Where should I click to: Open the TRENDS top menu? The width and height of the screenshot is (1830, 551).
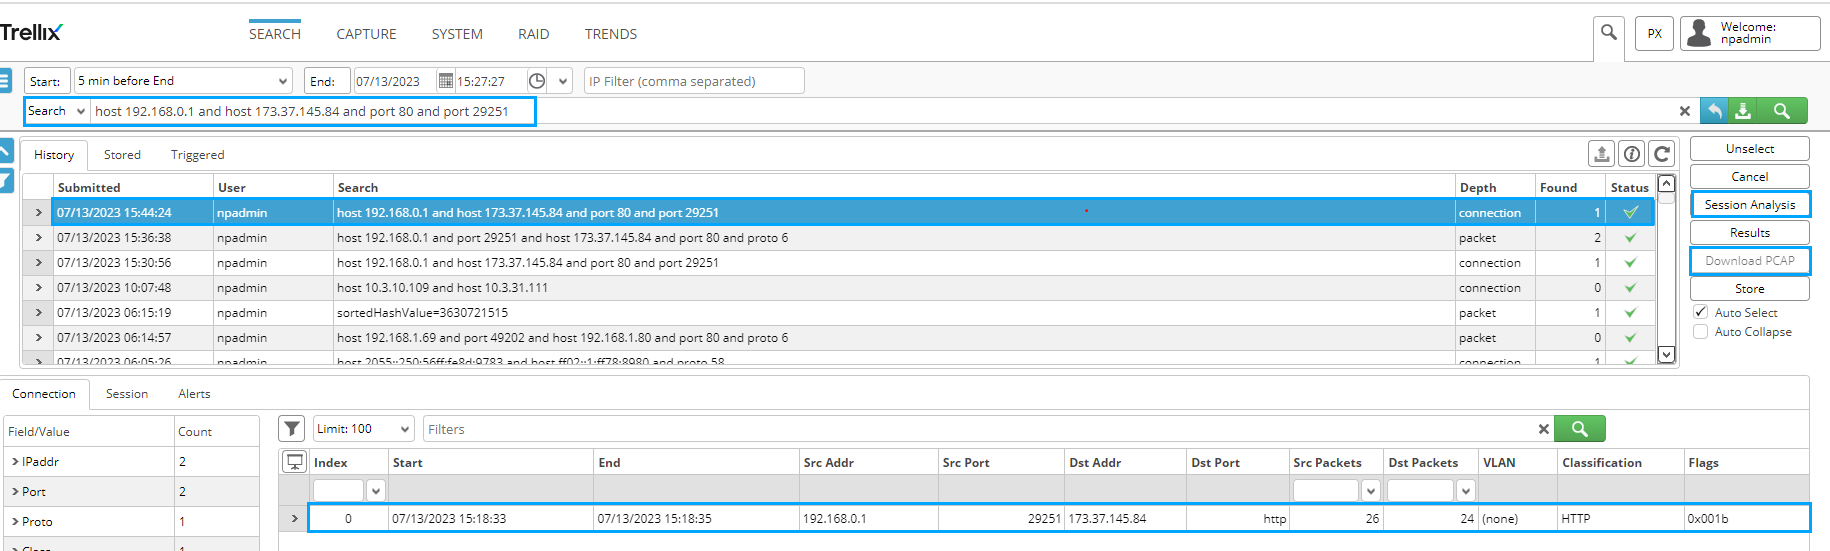(611, 34)
